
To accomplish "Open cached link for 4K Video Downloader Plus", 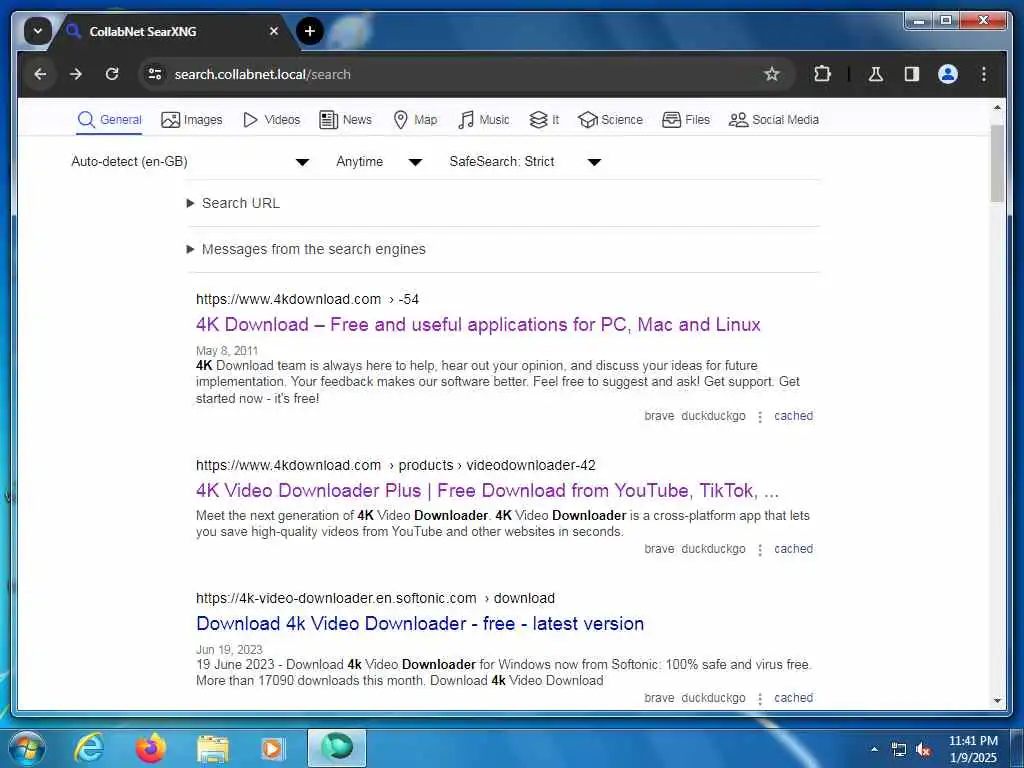I will tap(793, 549).
